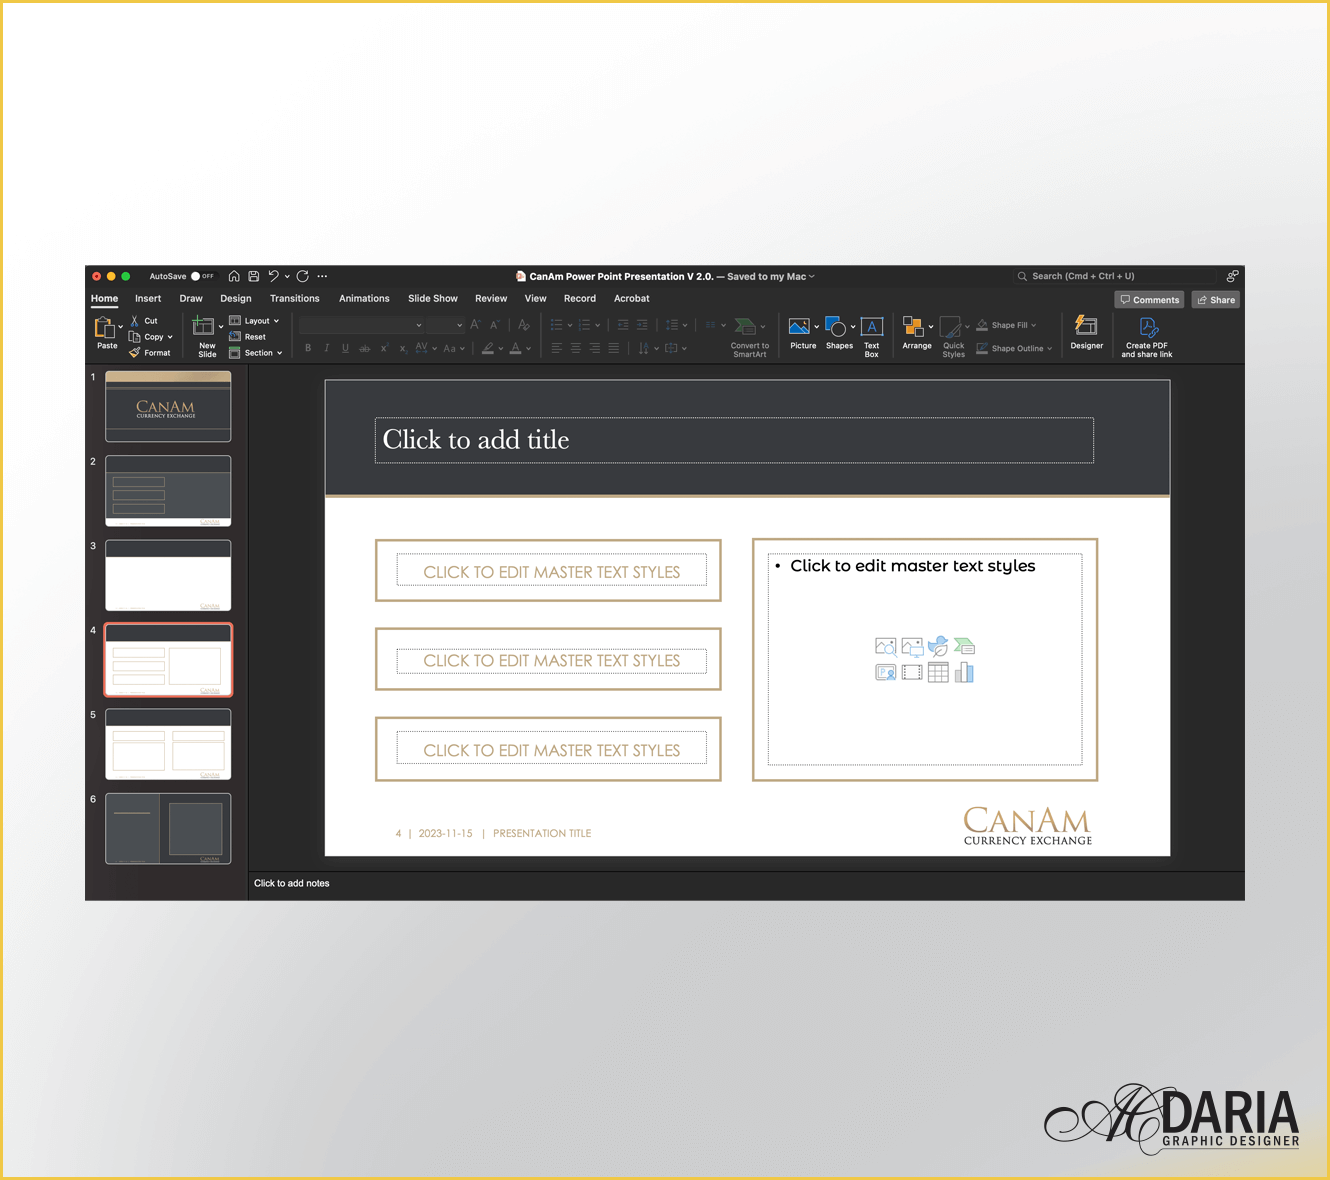Open the Designer pane
This screenshot has width=1330, height=1180.
[x=1086, y=332]
